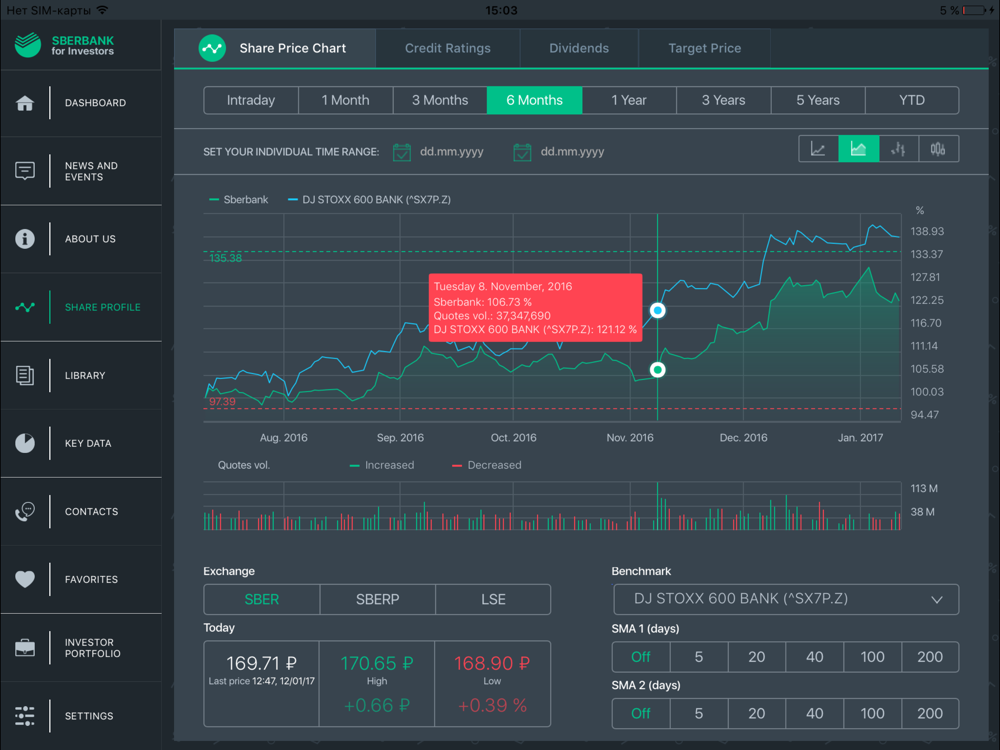Select the 6 Months time range
This screenshot has width=1000, height=750.
[534, 100]
